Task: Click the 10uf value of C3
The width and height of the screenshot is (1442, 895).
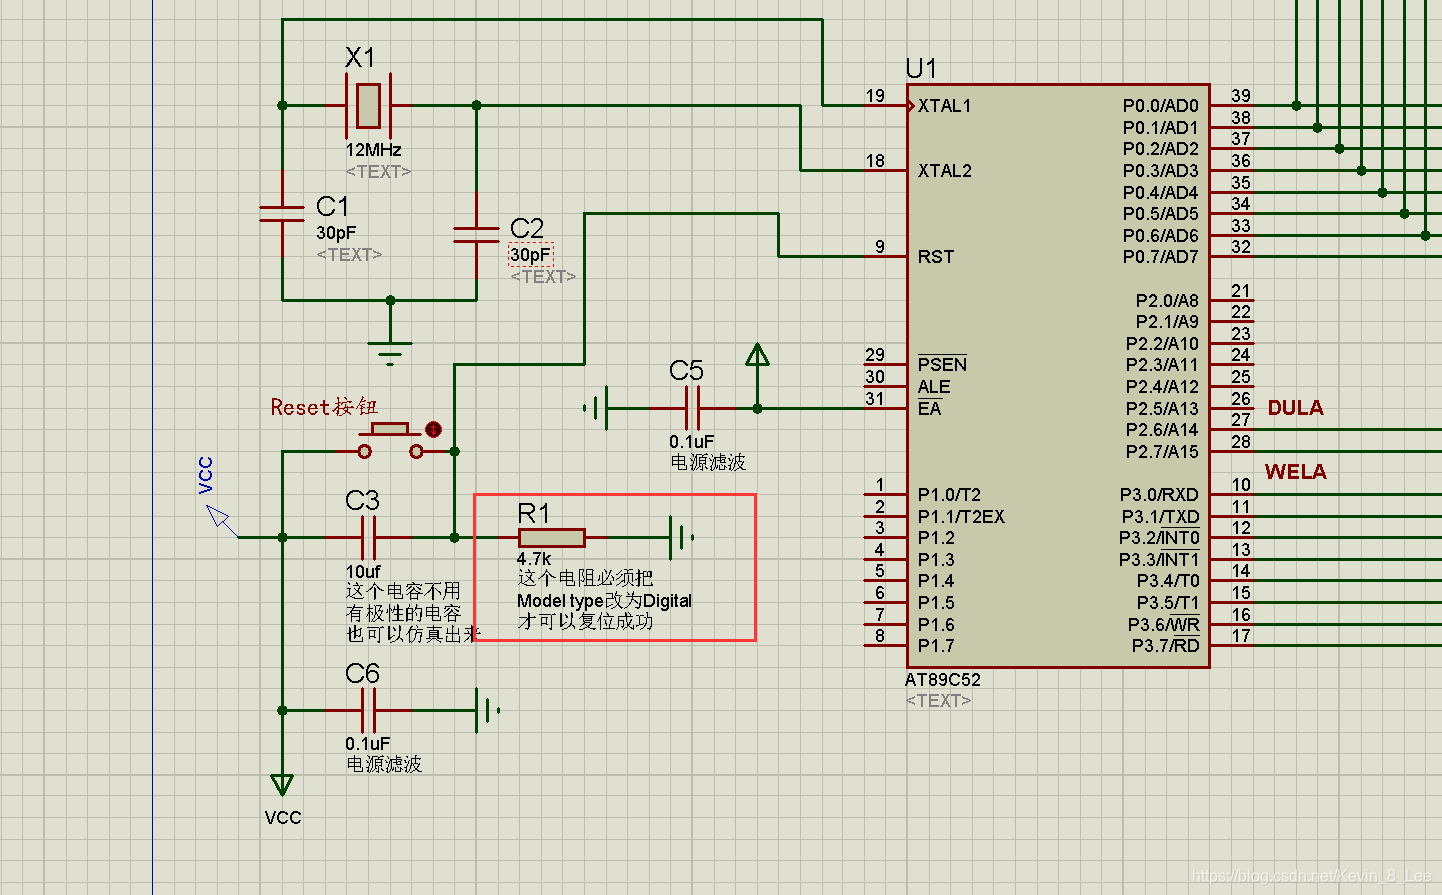Action: click(x=363, y=572)
